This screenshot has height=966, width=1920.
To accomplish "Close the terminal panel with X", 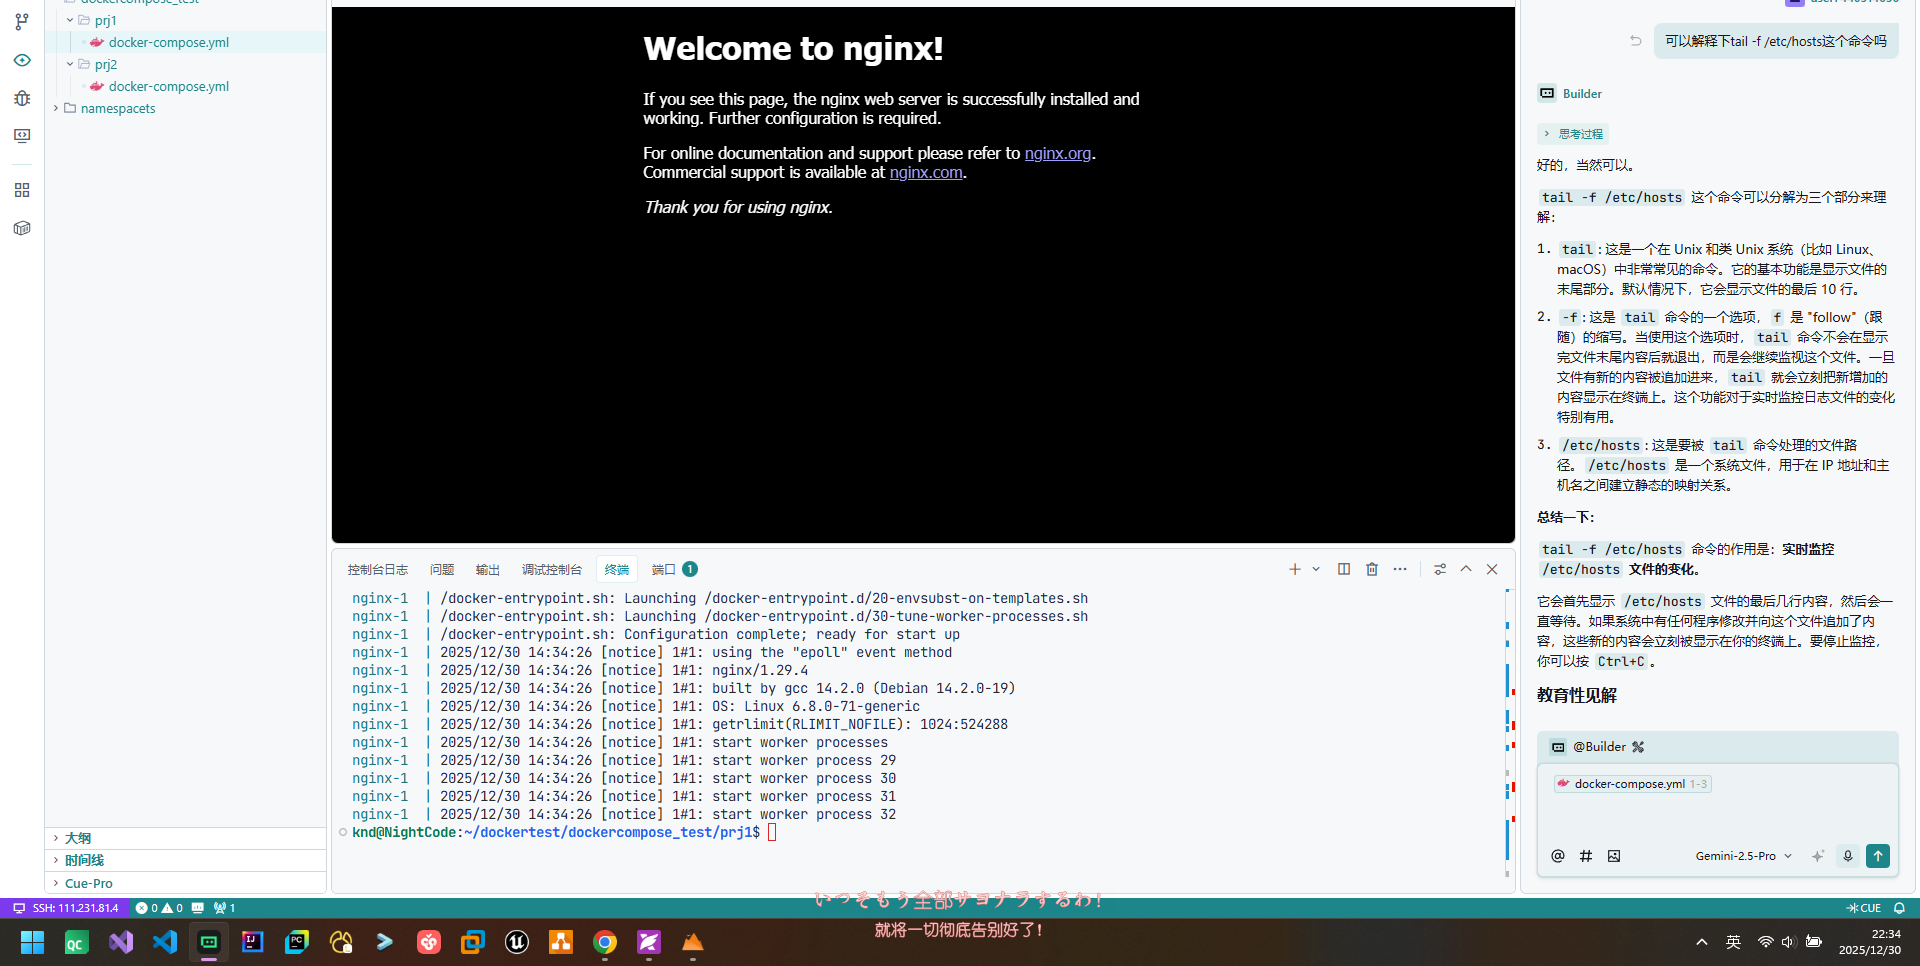I will point(1492,569).
